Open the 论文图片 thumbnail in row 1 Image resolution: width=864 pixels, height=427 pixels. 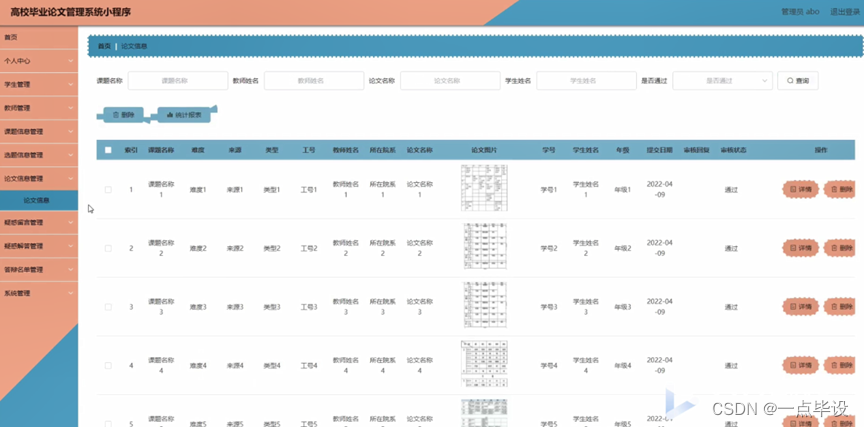tap(484, 188)
